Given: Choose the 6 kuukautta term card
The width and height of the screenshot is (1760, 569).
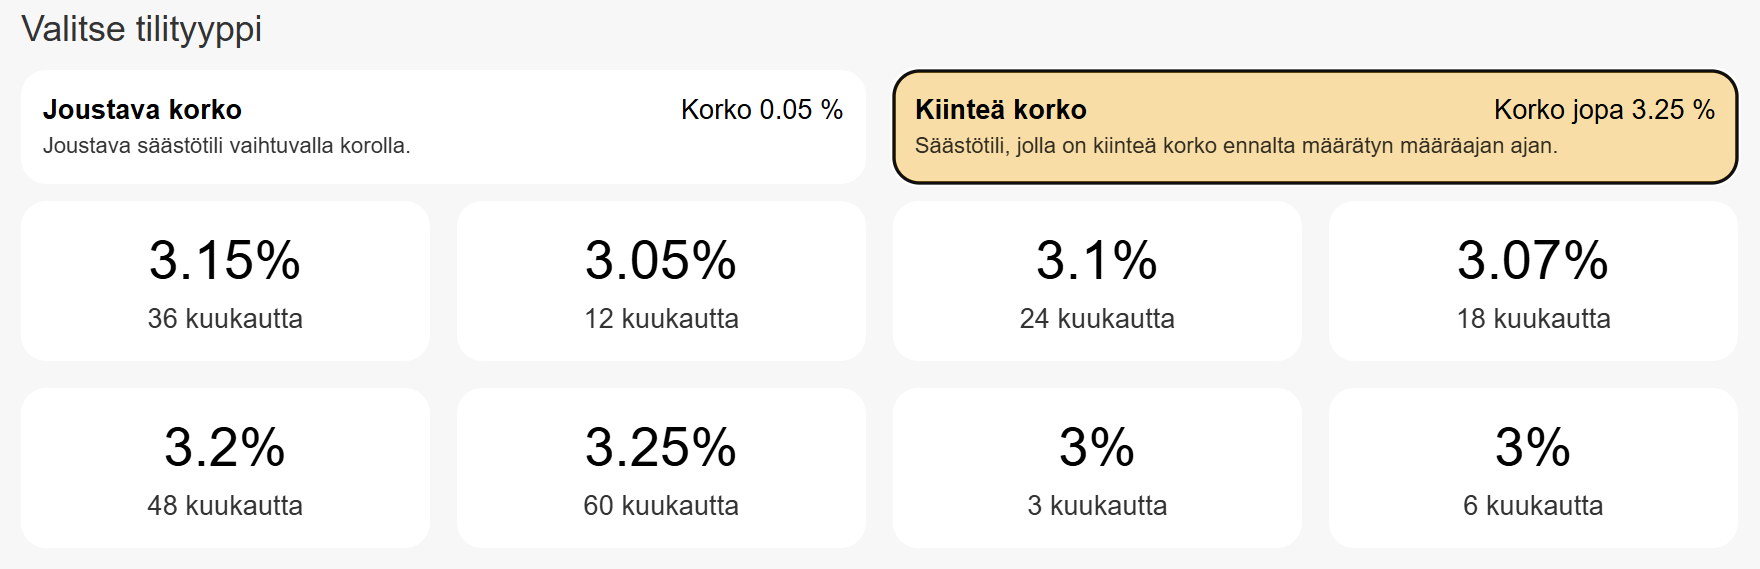Looking at the screenshot, I should tap(1533, 468).
